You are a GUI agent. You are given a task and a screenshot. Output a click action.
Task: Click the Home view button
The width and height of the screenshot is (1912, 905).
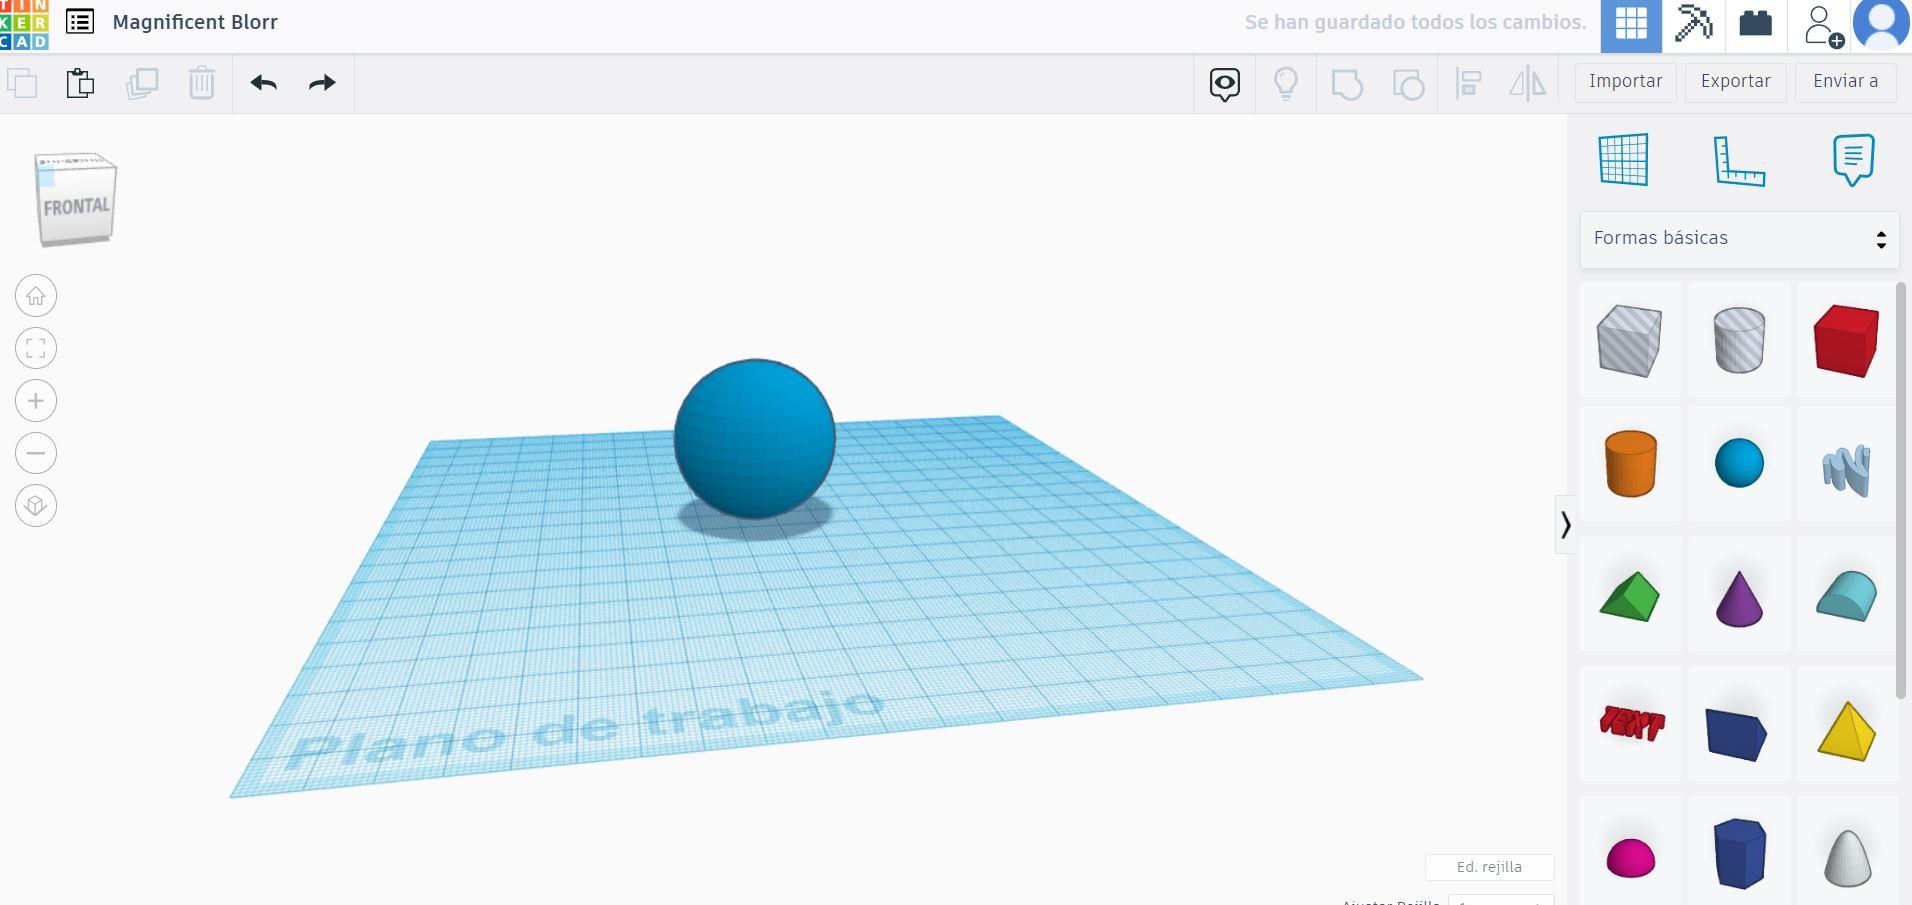pos(36,296)
